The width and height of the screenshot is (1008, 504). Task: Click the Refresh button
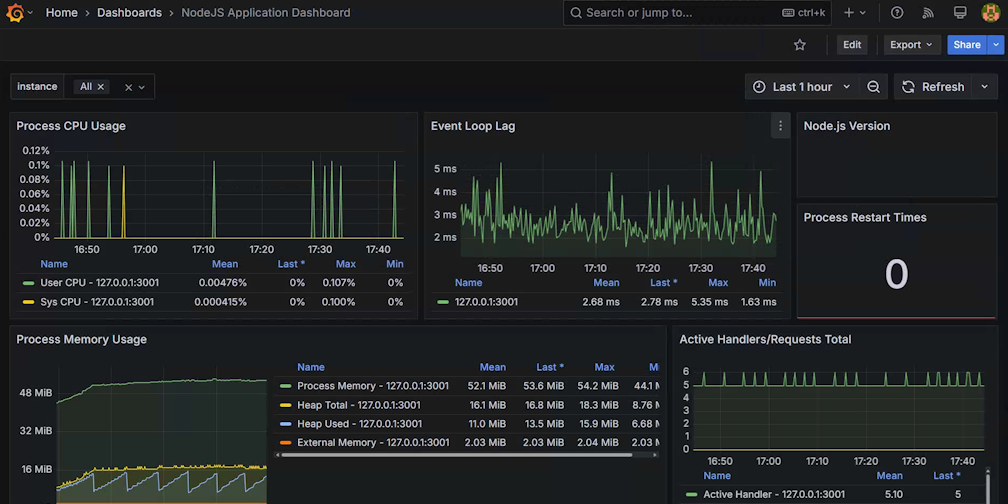(933, 87)
